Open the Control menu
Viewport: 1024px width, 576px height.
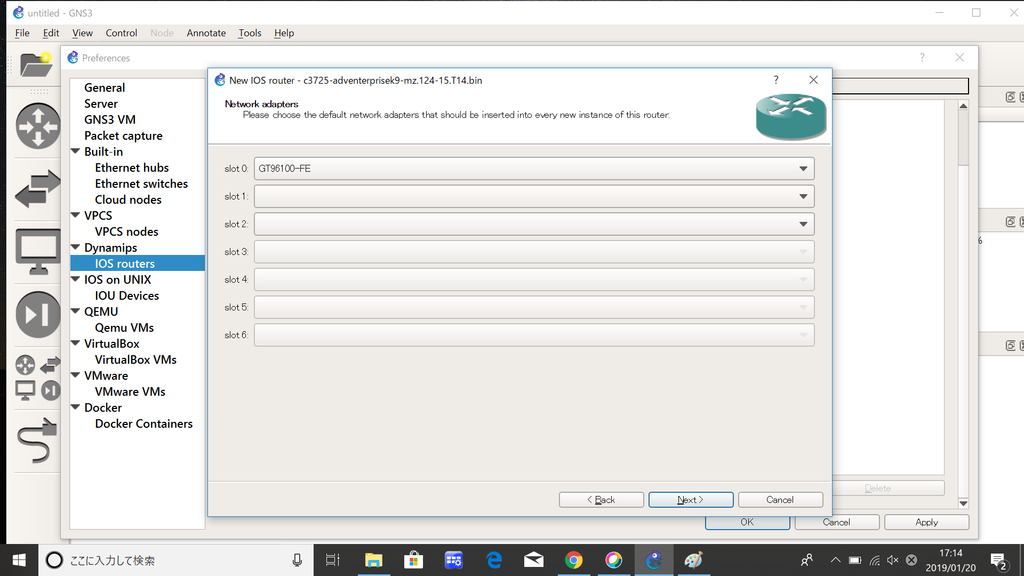121,33
